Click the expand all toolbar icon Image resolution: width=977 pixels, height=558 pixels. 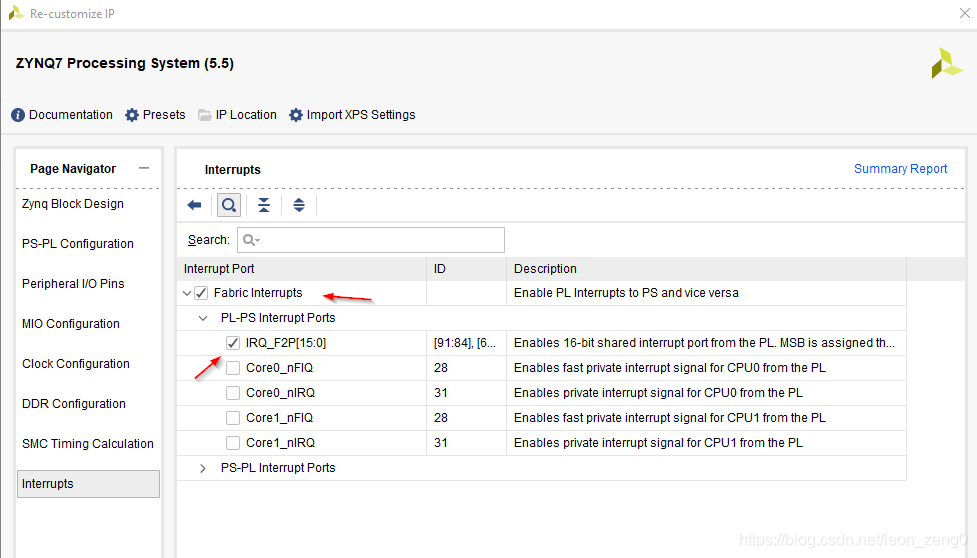(x=299, y=205)
